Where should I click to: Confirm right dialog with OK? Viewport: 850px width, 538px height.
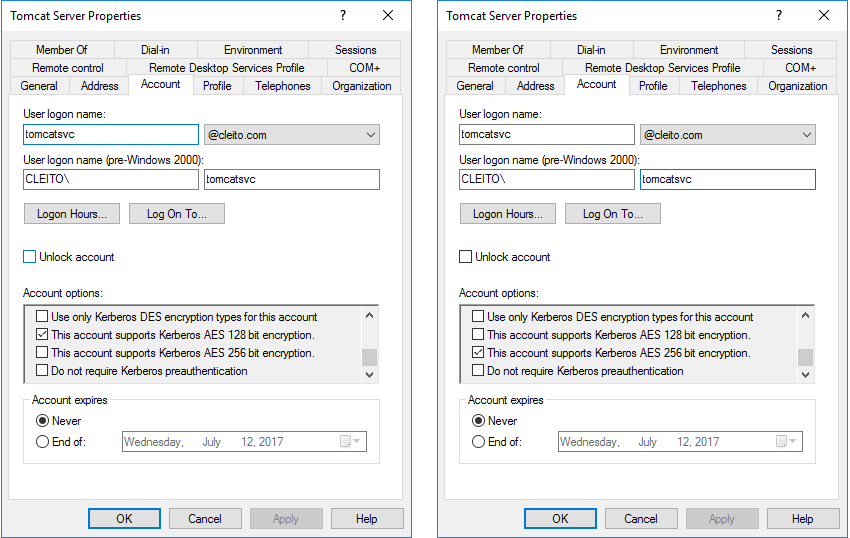560,518
